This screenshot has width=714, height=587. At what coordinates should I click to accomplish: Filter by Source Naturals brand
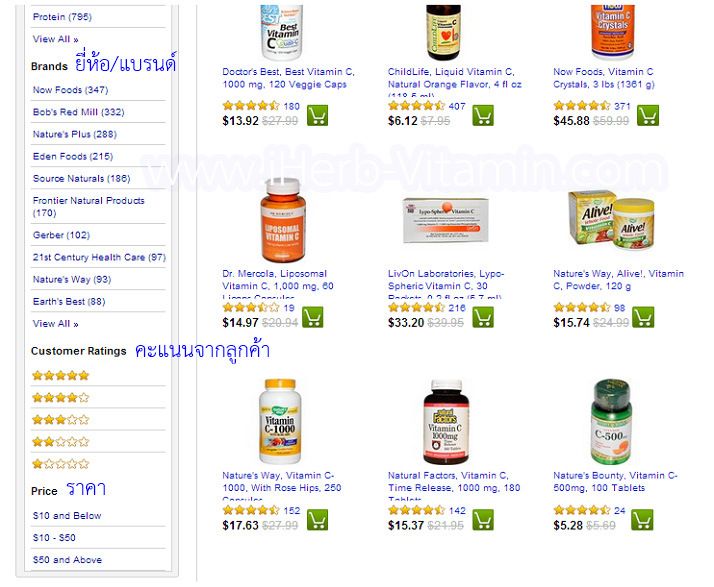point(81,179)
